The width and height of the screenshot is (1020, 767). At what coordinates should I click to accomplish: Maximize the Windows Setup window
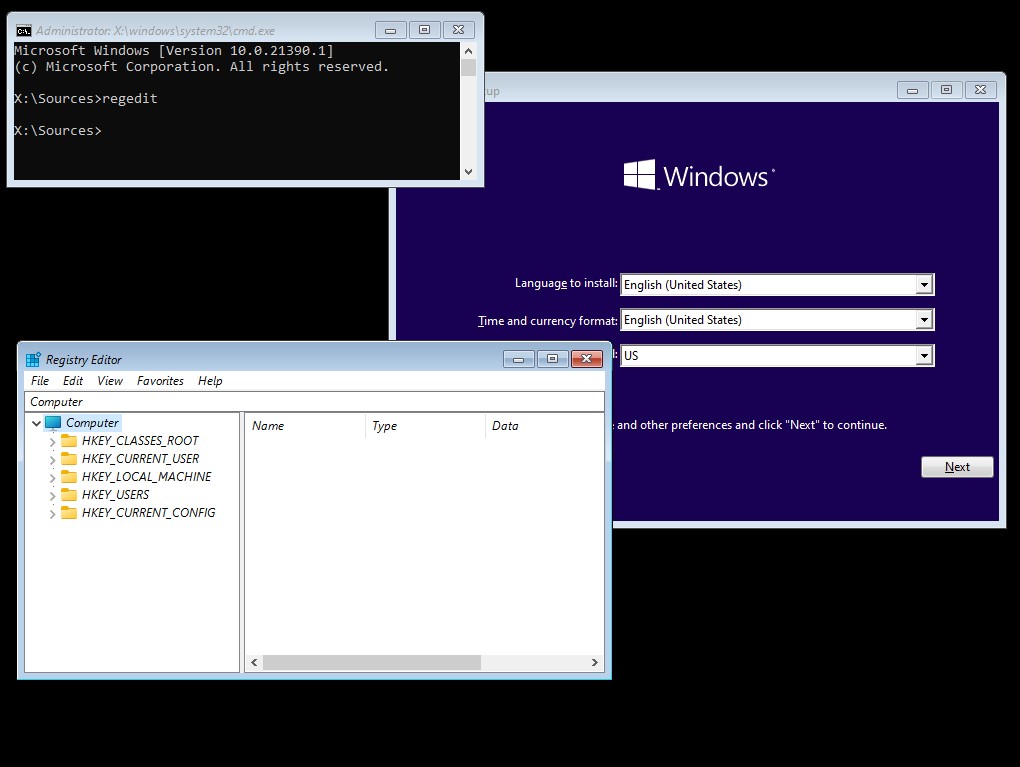coord(946,90)
